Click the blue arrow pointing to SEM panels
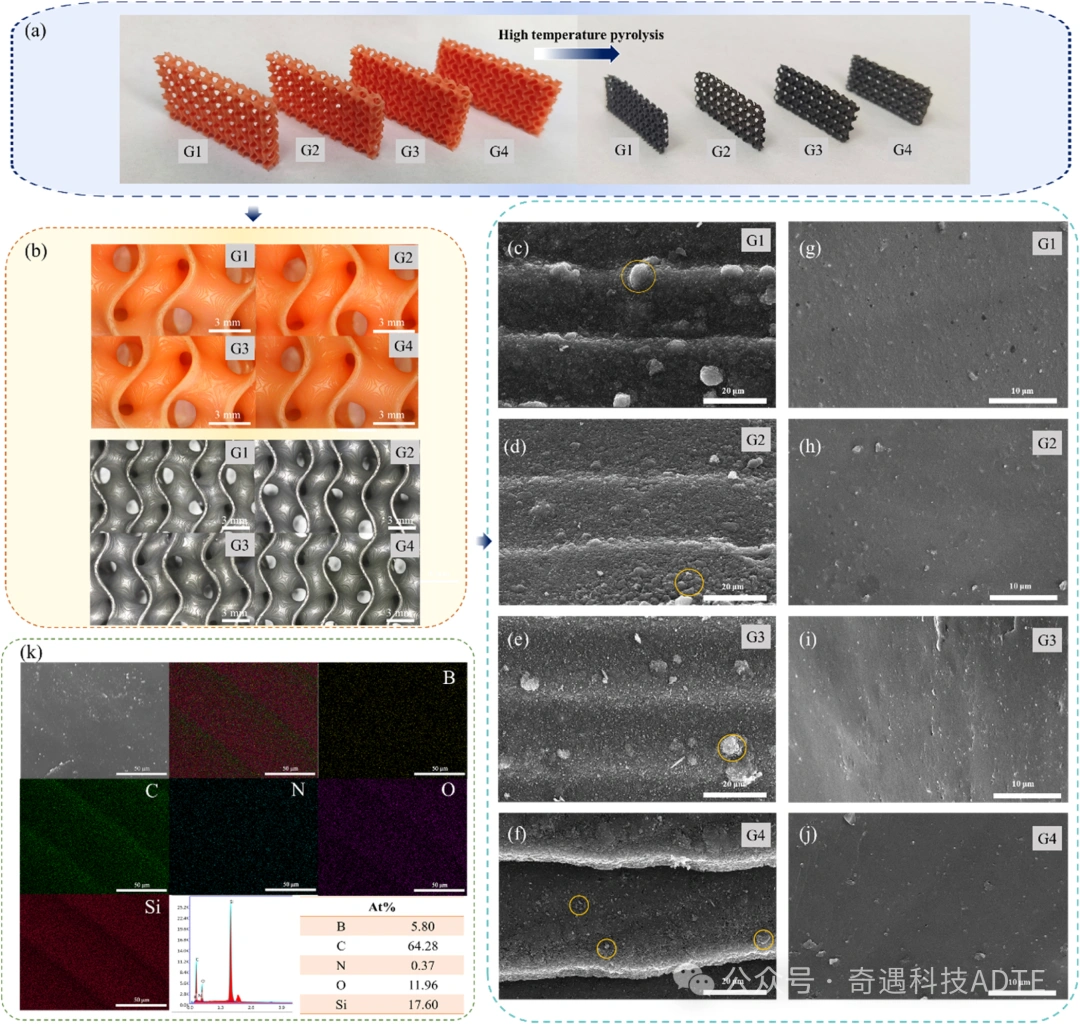1080x1024 pixels. coord(484,541)
